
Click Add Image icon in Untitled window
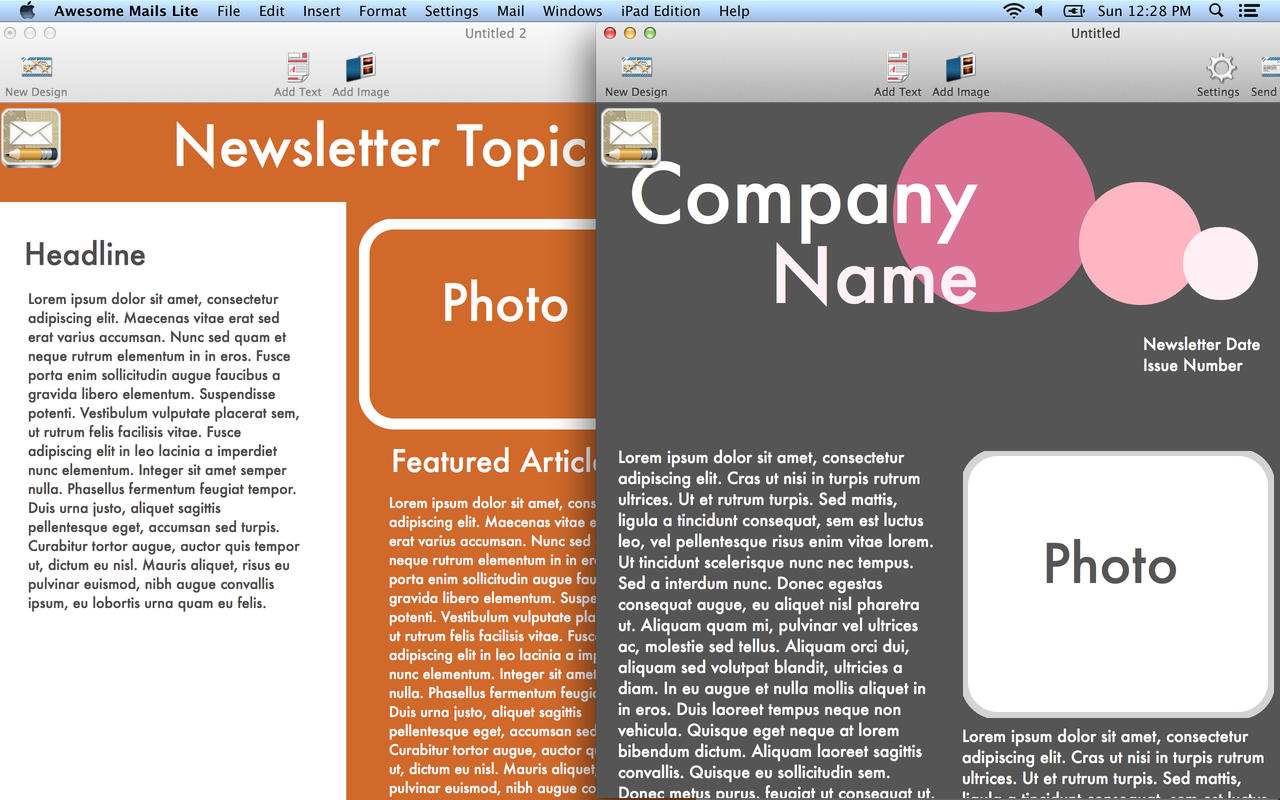(960, 69)
